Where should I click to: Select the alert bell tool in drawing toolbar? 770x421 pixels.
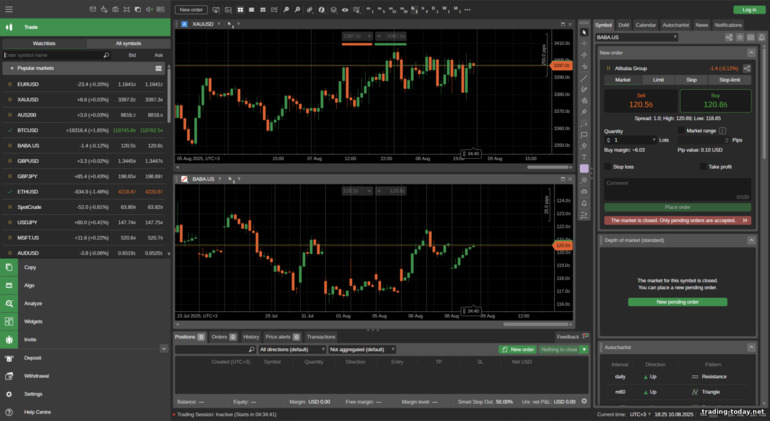pos(584,203)
